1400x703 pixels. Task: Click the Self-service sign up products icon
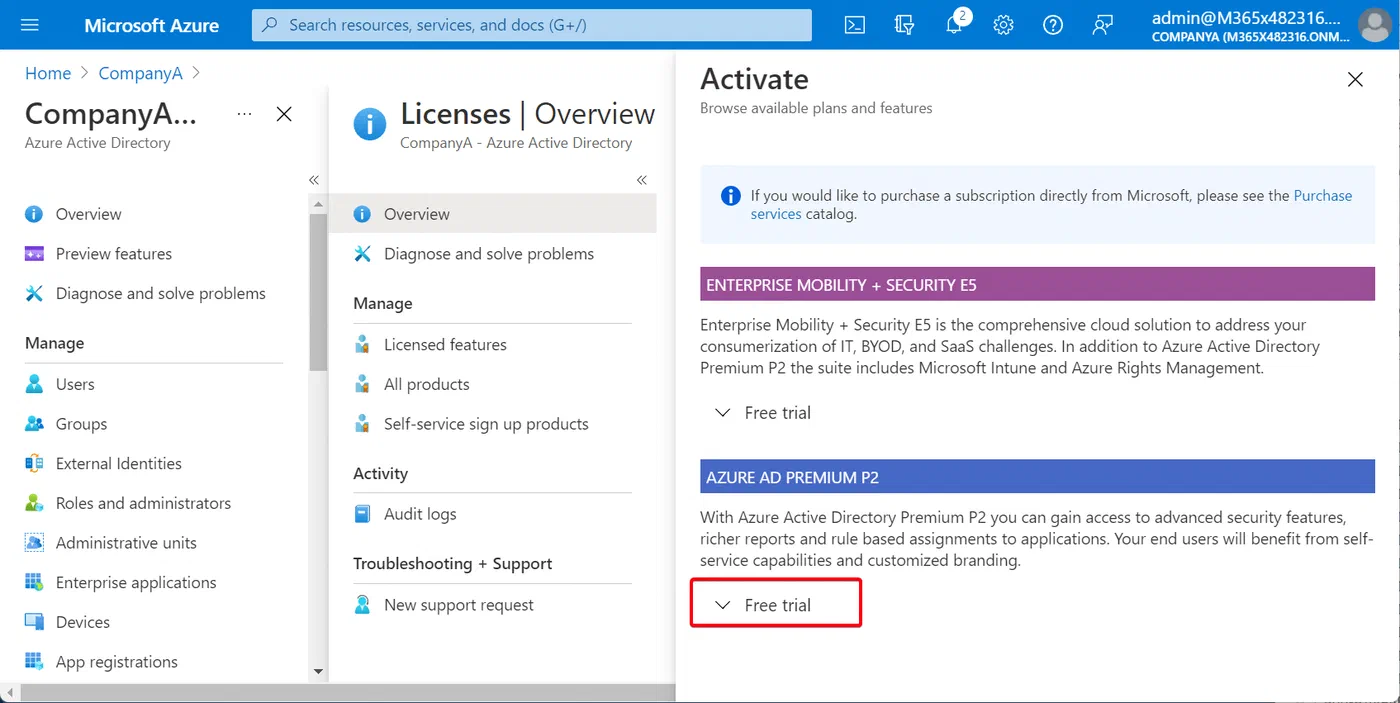tap(363, 424)
